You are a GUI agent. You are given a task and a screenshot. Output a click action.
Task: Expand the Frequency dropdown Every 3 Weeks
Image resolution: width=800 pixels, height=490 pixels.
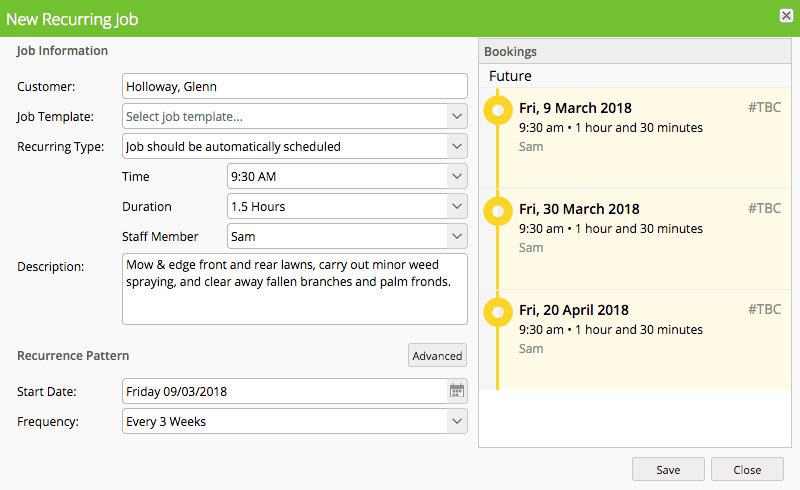click(x=456, y=421)
